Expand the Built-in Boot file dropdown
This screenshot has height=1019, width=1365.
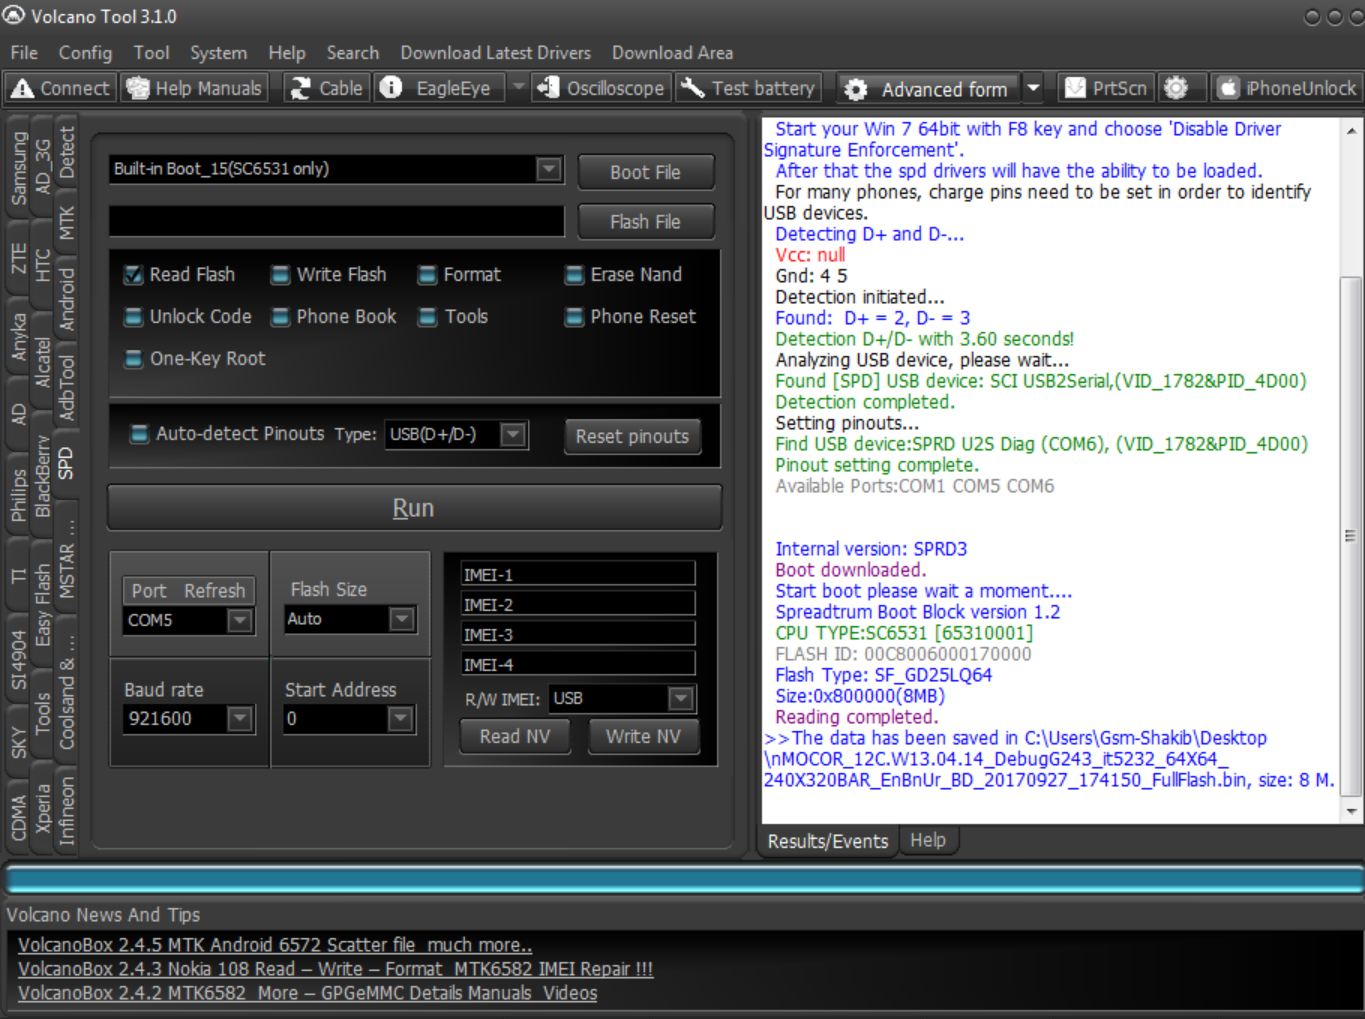click(548, 169)
